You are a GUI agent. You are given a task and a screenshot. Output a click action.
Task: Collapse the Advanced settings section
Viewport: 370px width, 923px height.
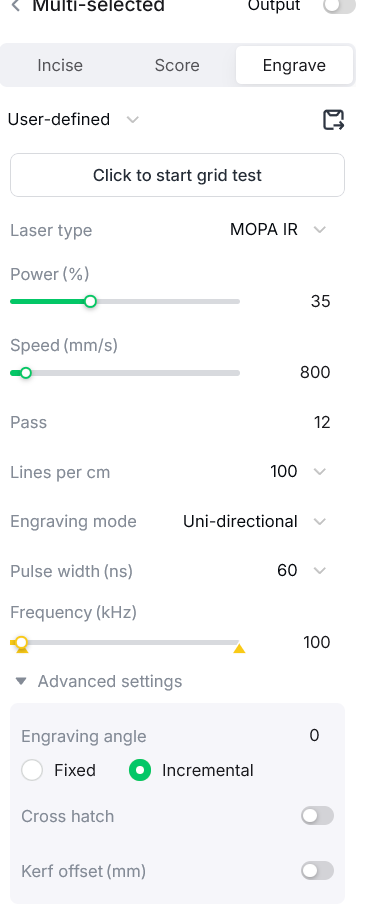pos(98,682)
